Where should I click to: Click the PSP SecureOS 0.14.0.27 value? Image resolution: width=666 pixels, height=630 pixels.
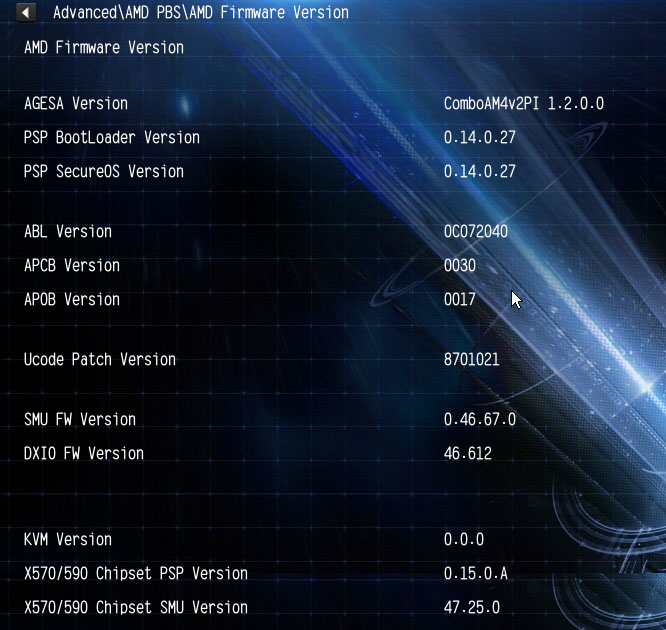[x=480, y=172]
